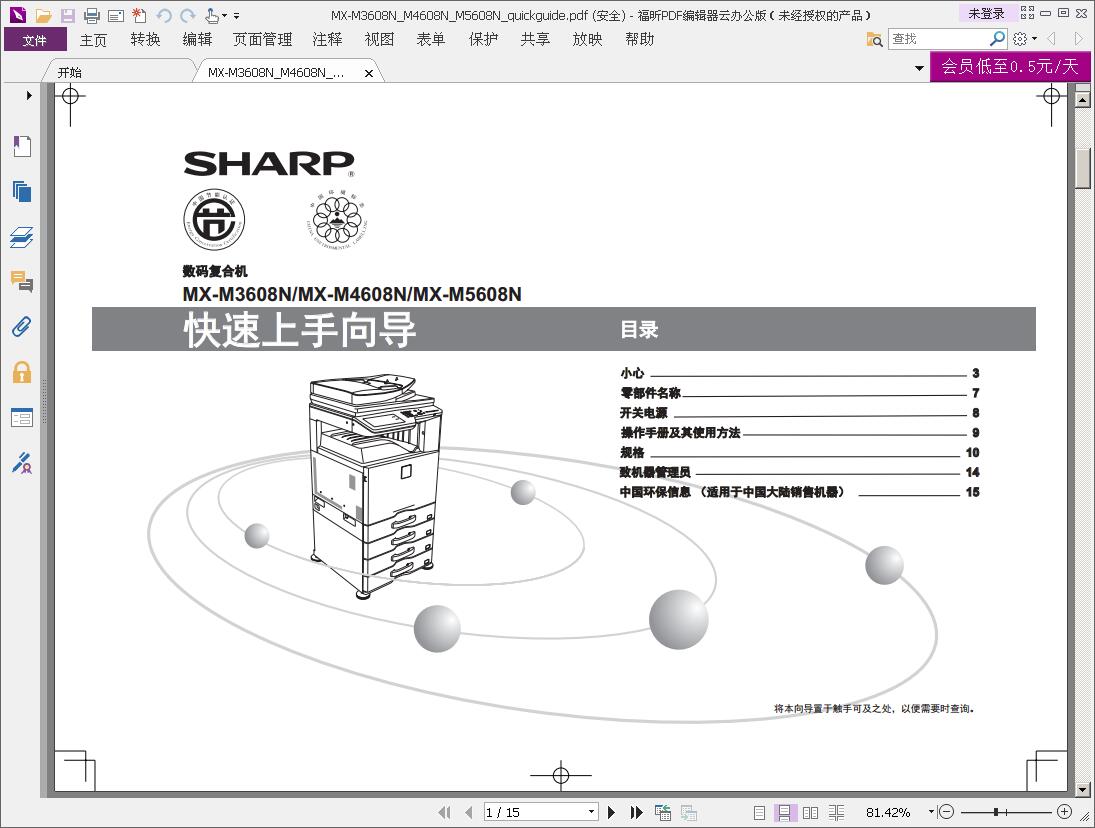The height and width of the screenshot is (828, 1095).
Task: Open the 文件 menu
Action: click(x=35, y=40)
